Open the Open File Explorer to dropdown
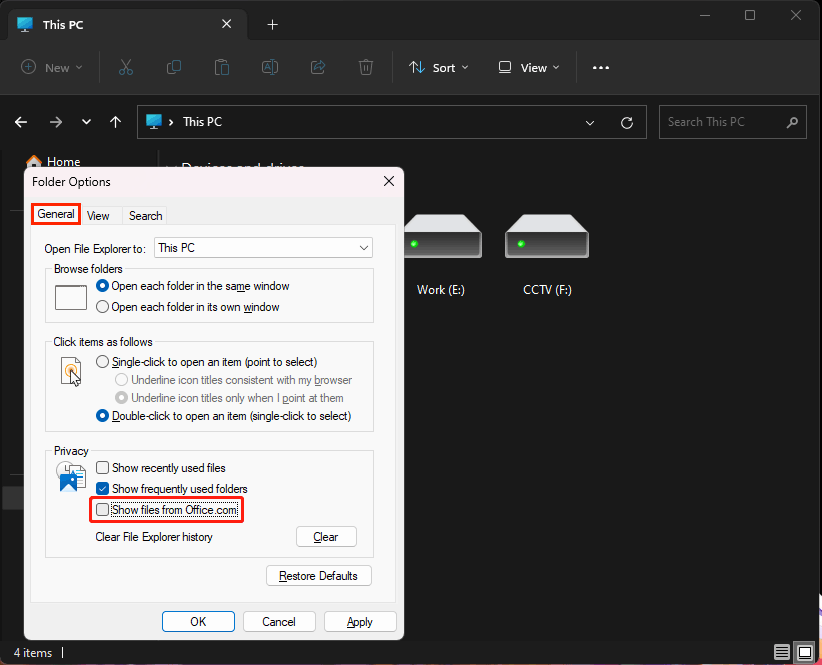Viewport: 822px width, 665px height. click(365, 247)
